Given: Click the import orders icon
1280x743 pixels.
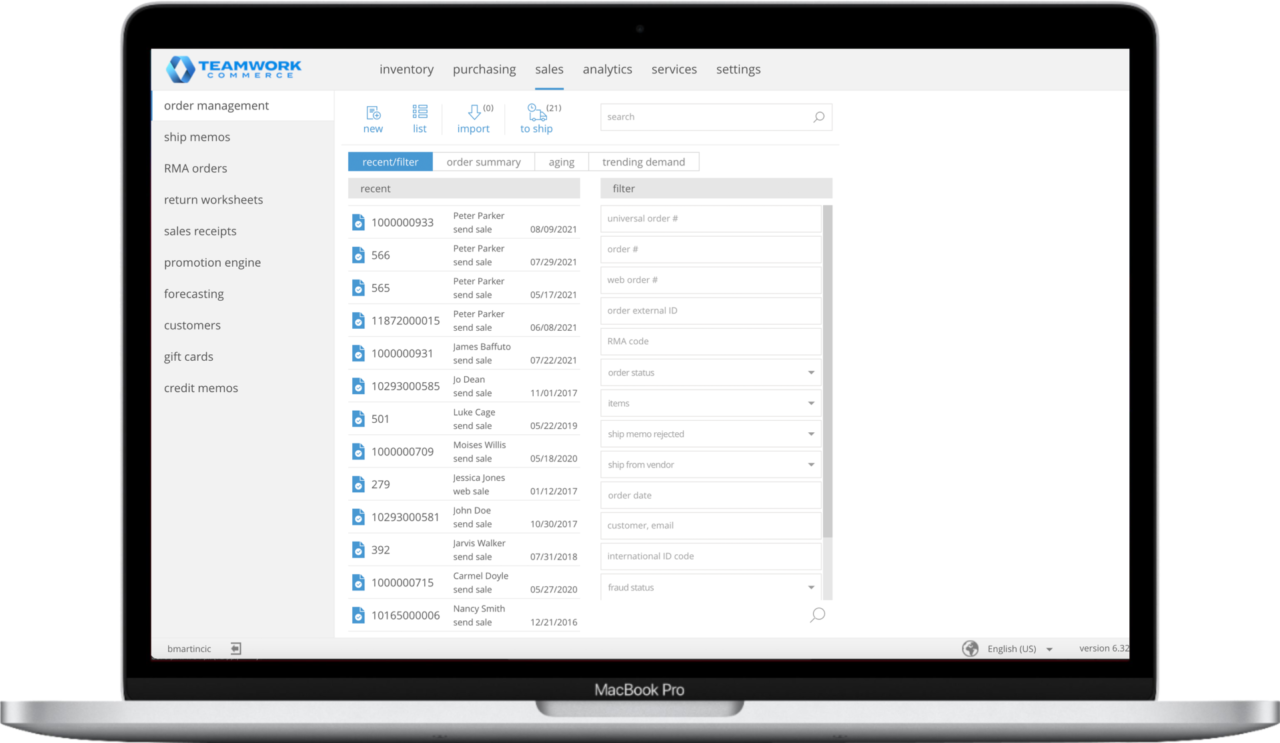Looking at the screenshot, I should tap(473, 113).
